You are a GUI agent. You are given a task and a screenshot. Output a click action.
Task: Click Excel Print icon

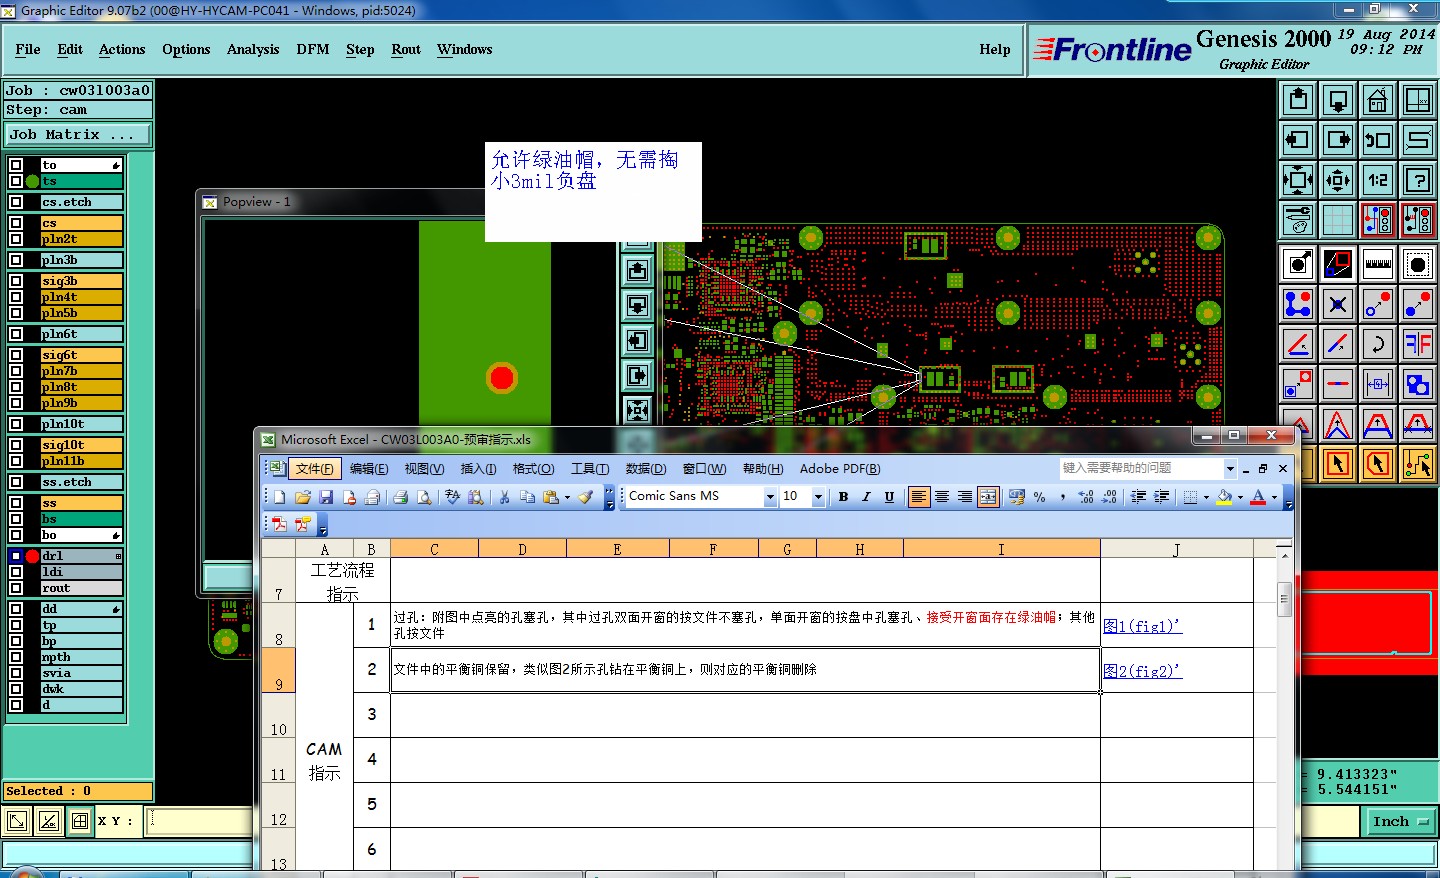(x=400, y=497)
